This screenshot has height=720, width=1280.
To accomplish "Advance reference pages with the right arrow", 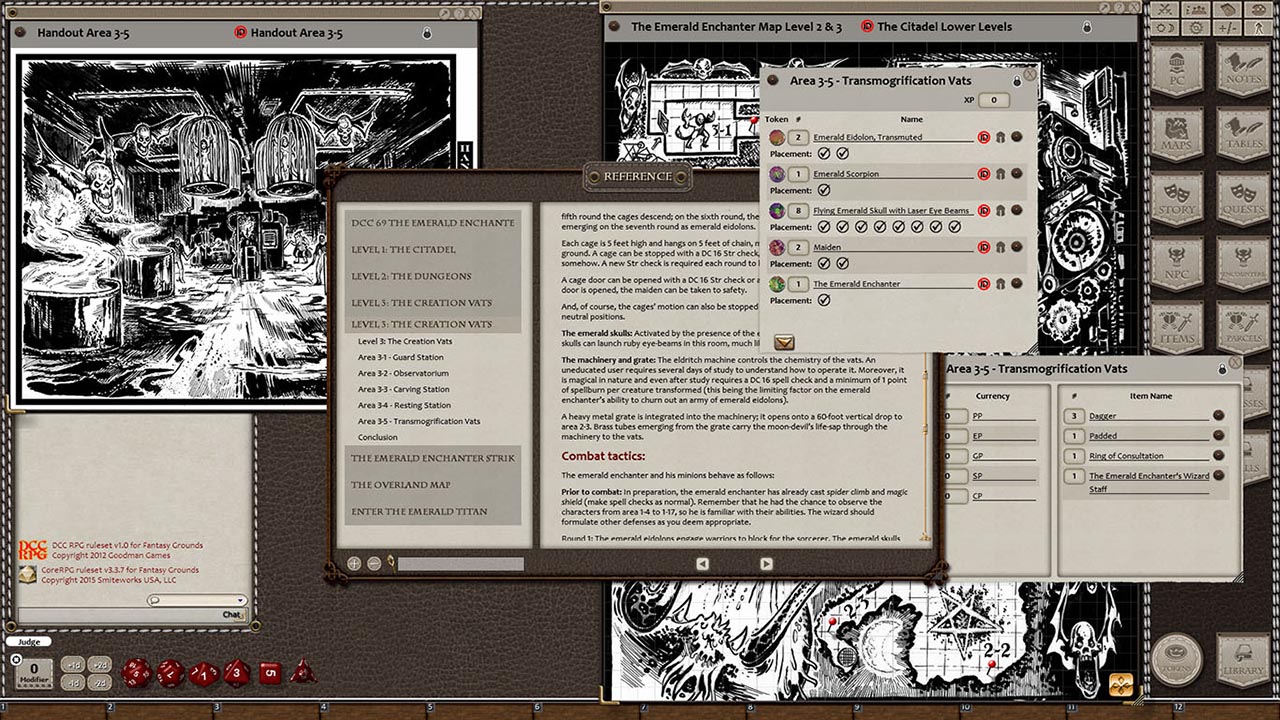I will [x=766, y=564].
